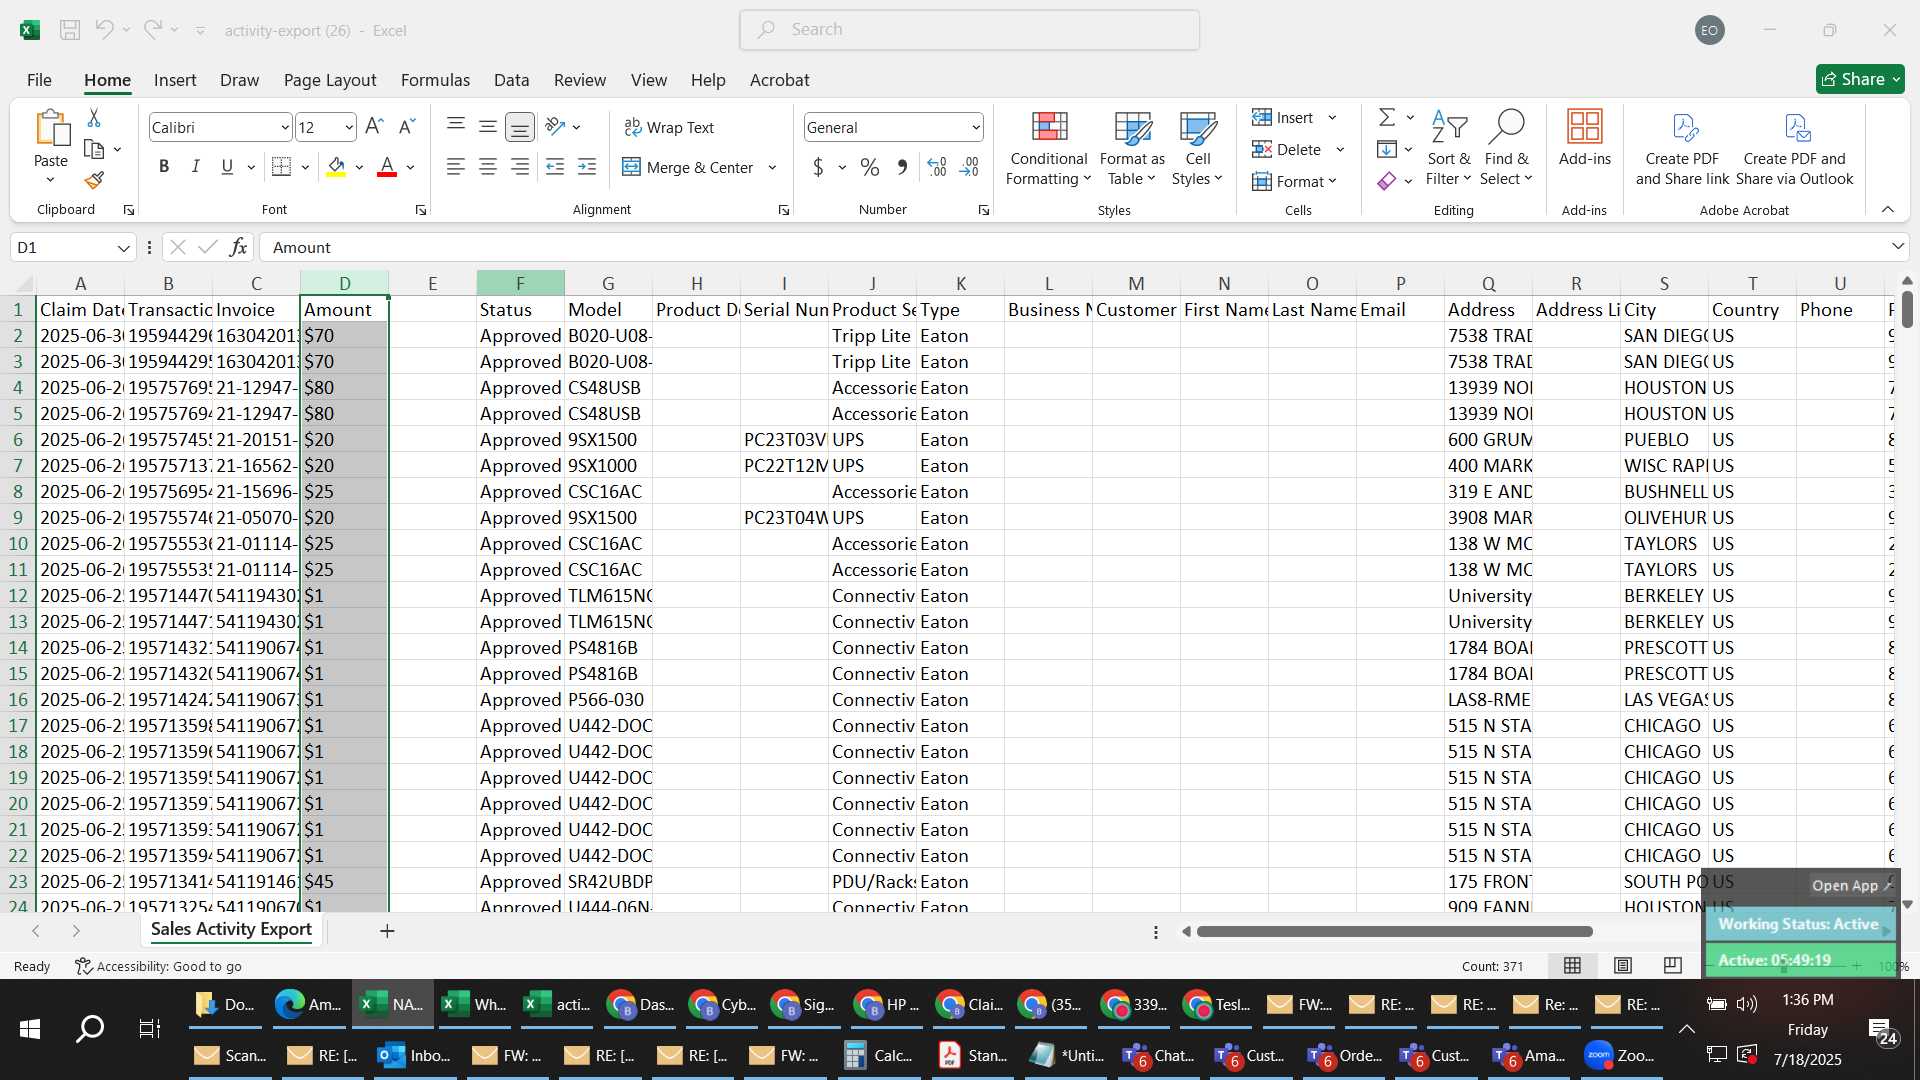Apply yellow Fill Color

click(337, 167)
